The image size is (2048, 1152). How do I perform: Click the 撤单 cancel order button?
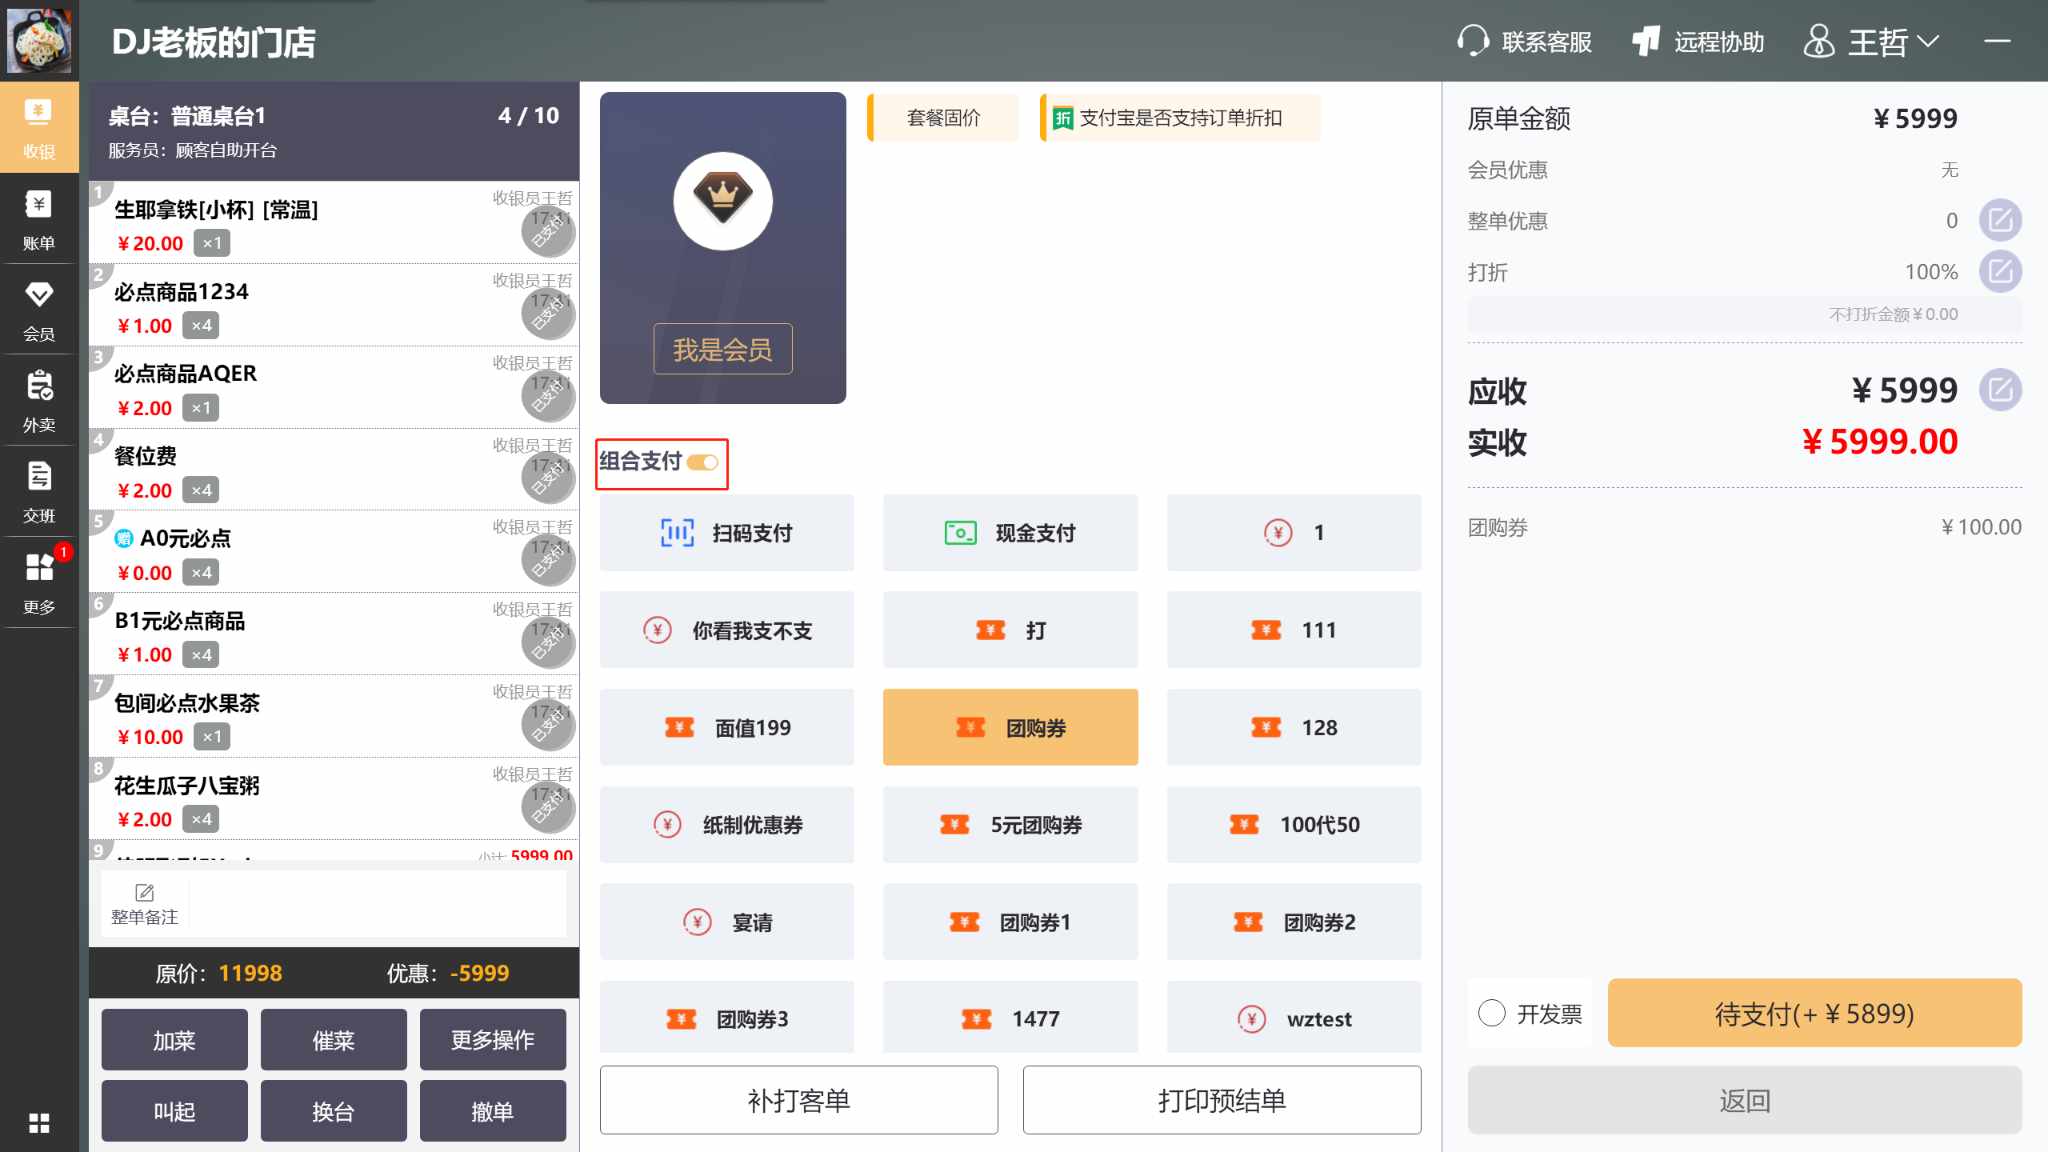[492, 1111]
